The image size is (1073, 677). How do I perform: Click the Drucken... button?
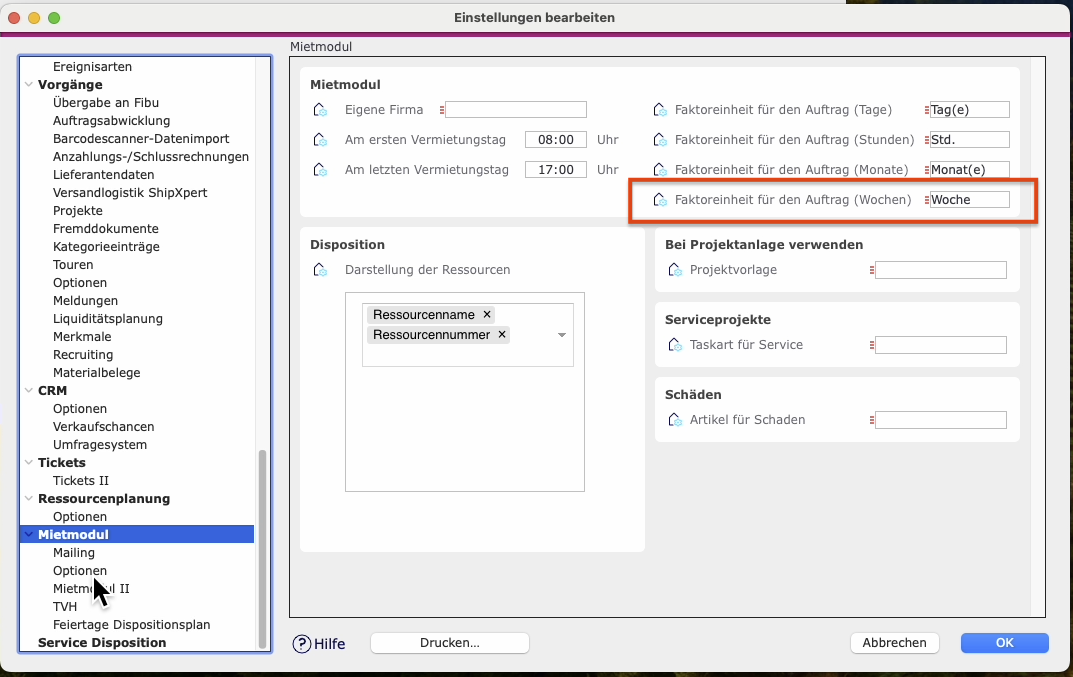pos(450,643)
